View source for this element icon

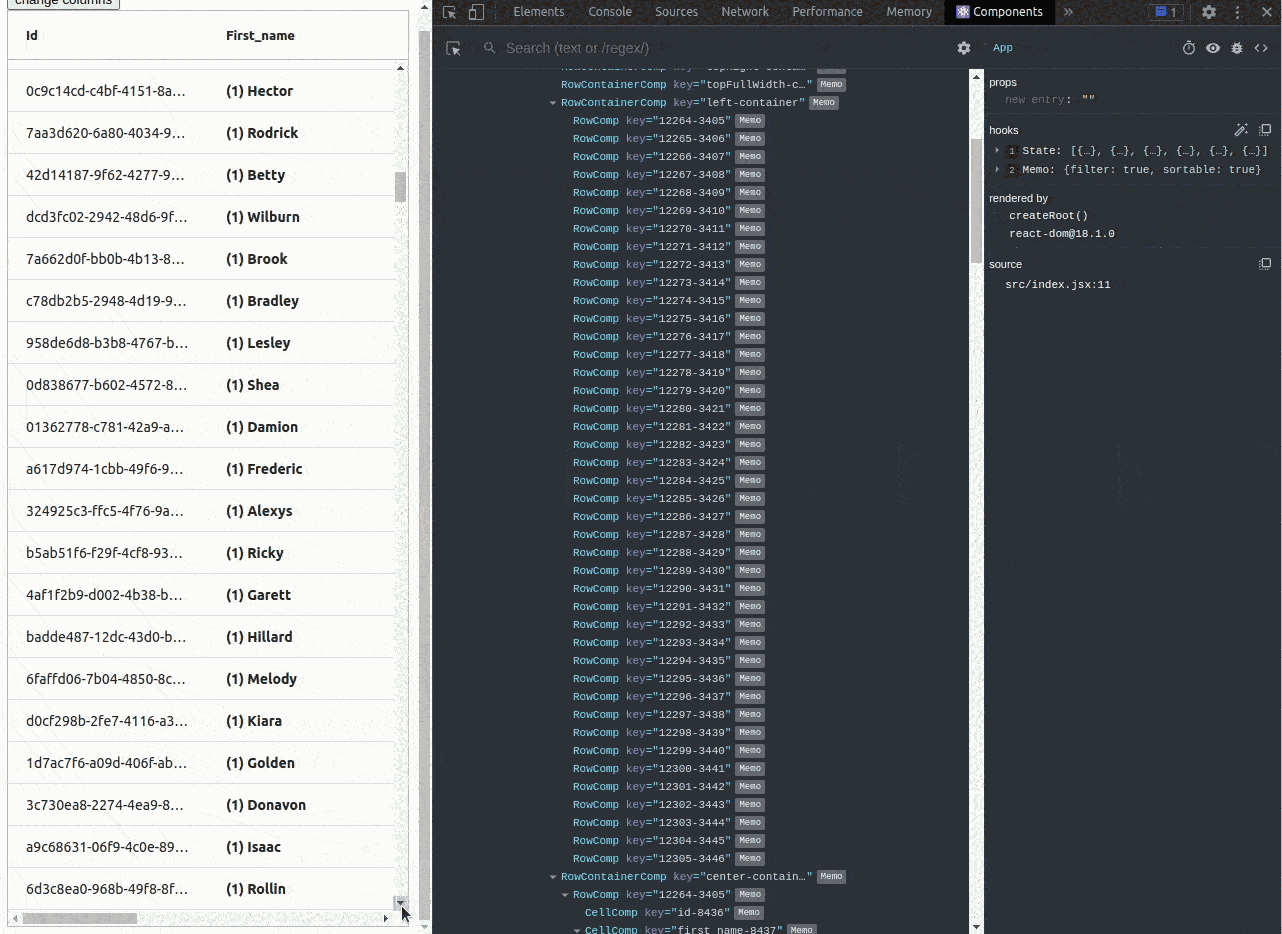[x=1261, y=48]
